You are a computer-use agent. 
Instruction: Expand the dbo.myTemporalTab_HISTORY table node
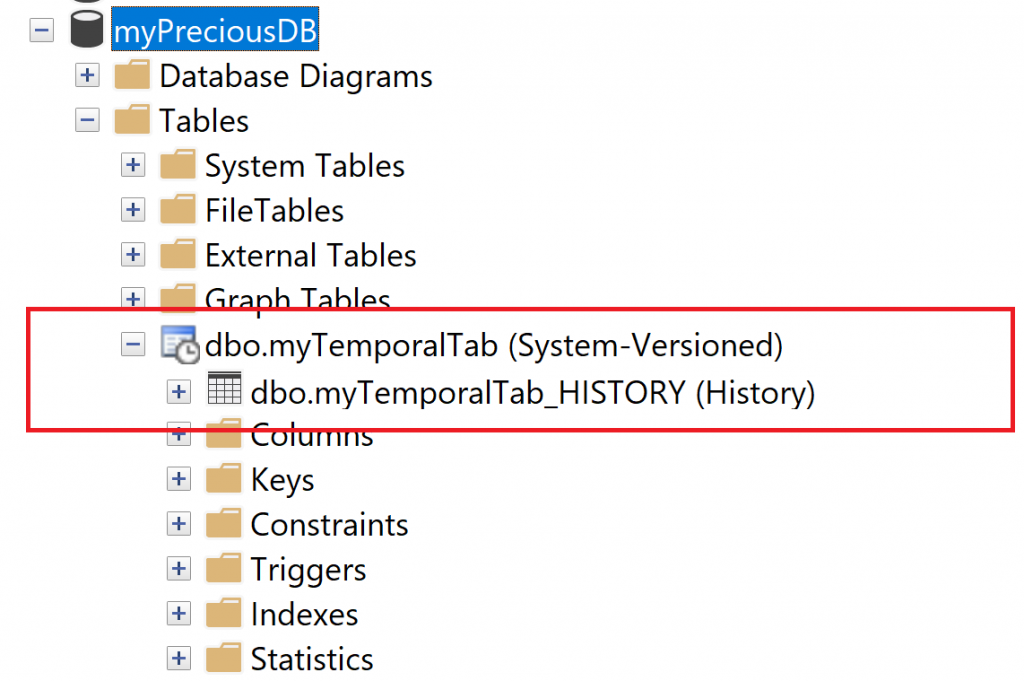[179, 391]
